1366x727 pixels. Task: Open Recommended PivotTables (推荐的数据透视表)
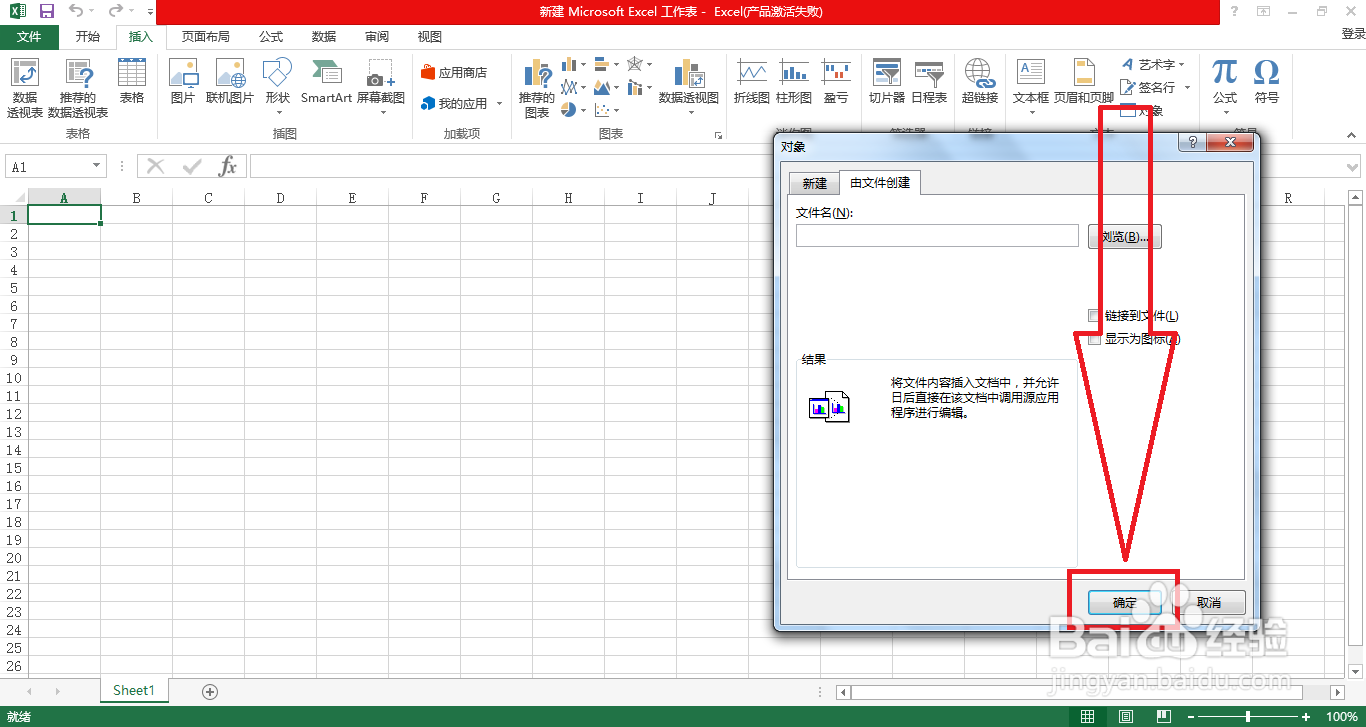coord(78,89)
